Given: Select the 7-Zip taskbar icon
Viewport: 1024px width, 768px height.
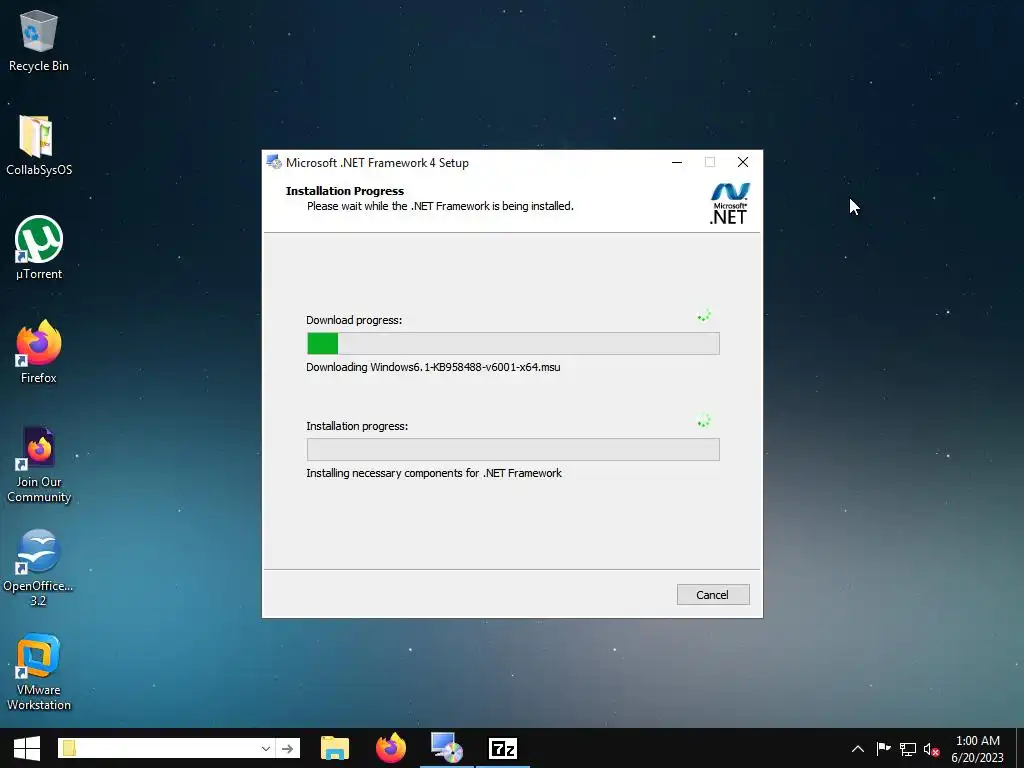Looking at the screenshot, I should click(x=503, y=748).
